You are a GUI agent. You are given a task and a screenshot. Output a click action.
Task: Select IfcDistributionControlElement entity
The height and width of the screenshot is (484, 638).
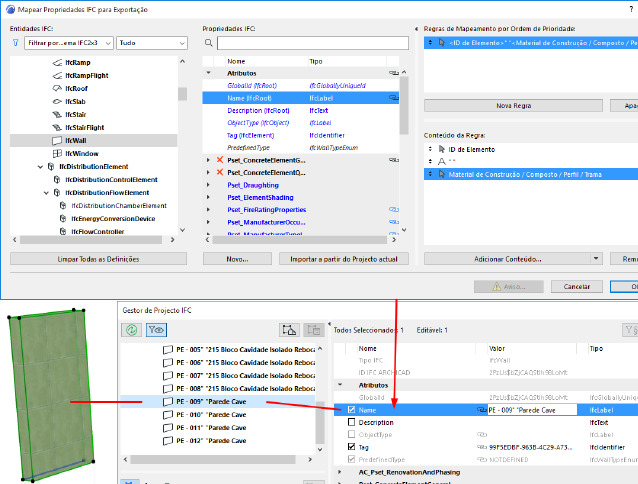pos(111,180)
